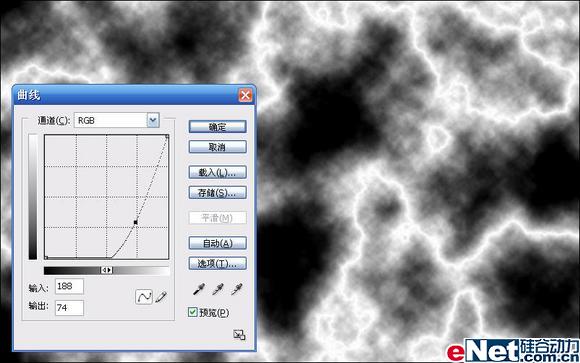This screenshot has width=580, height=363.
Task: Click the 输入 input value field
Action: (x=70, y=286)
